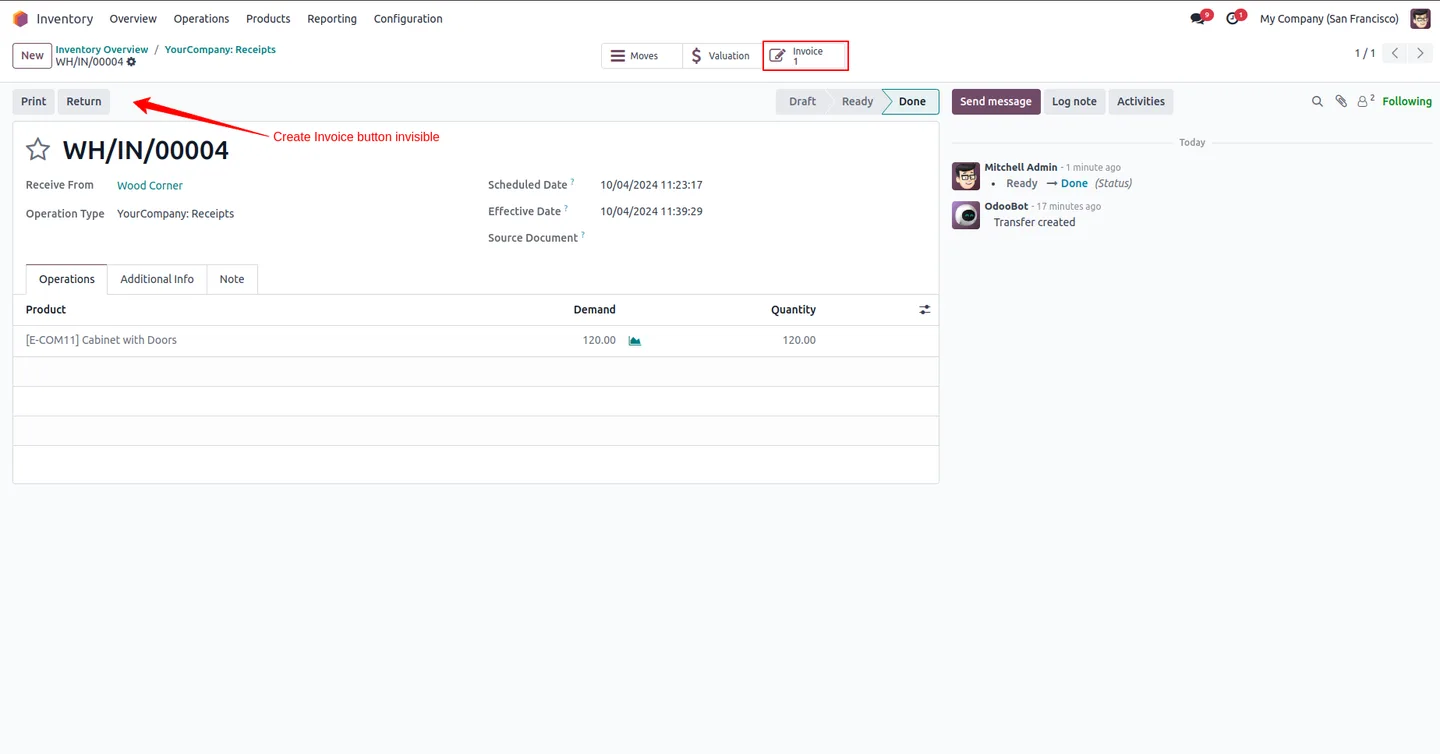Click the Effective Date value 10/04/2024 11:39:29
The height and width of the screenshot is (754, 1440).
(651, 212)
